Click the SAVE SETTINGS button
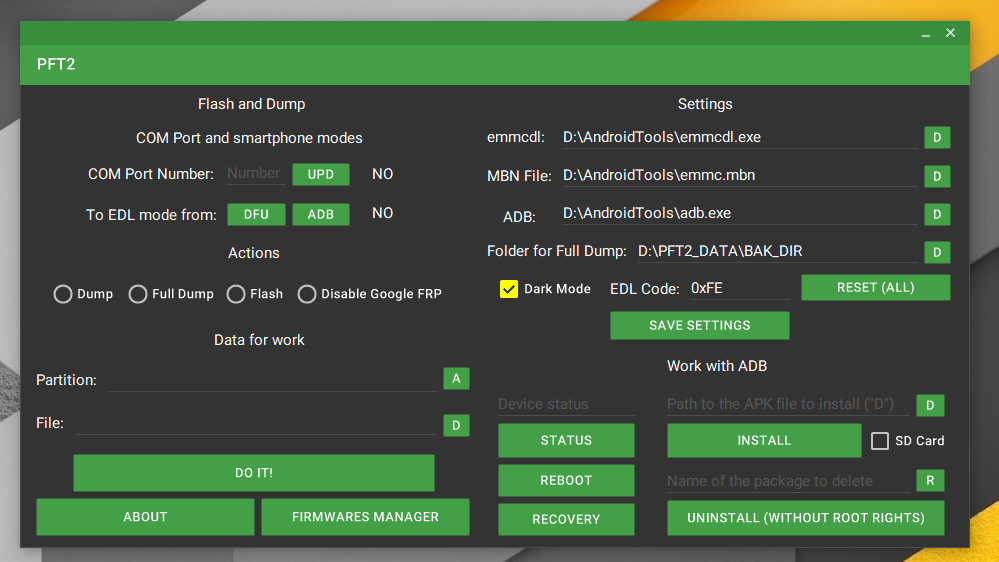The height and width of the screenshot is (562, 999). (699, 325)
